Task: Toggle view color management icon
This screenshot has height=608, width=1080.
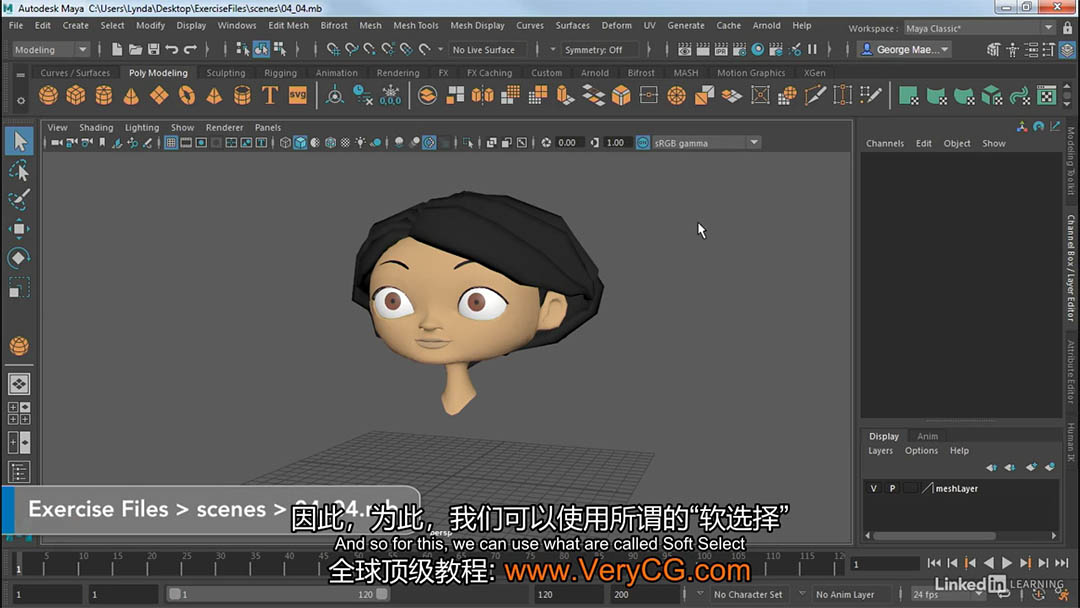Action: pyautogui.click(x=642, y=143)
